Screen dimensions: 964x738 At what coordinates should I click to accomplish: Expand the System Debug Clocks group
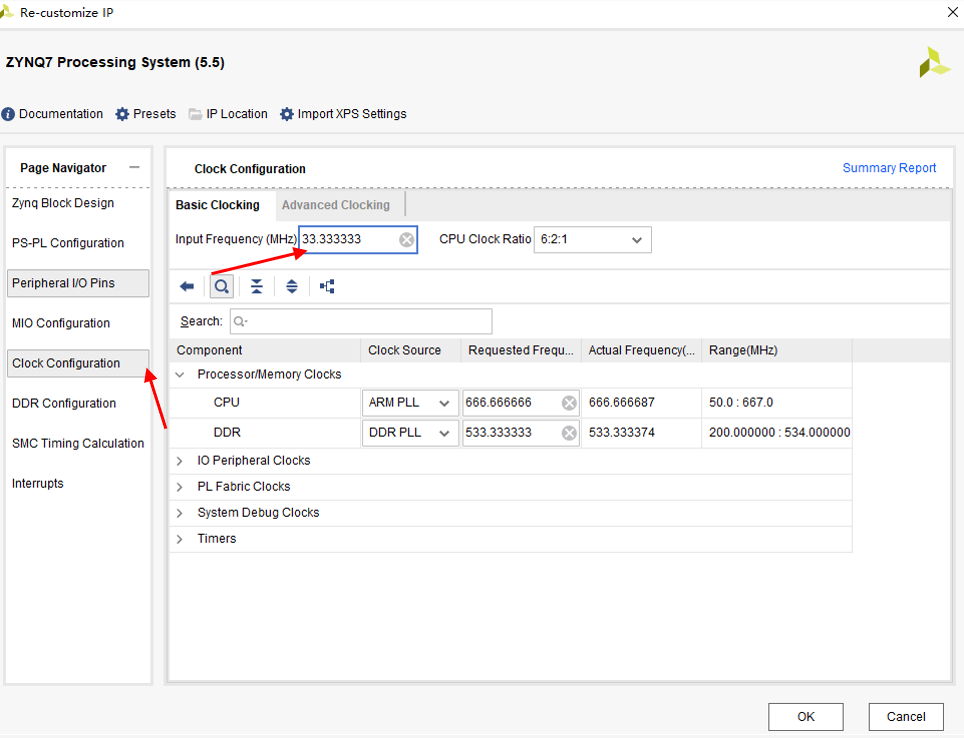(180, 513)
